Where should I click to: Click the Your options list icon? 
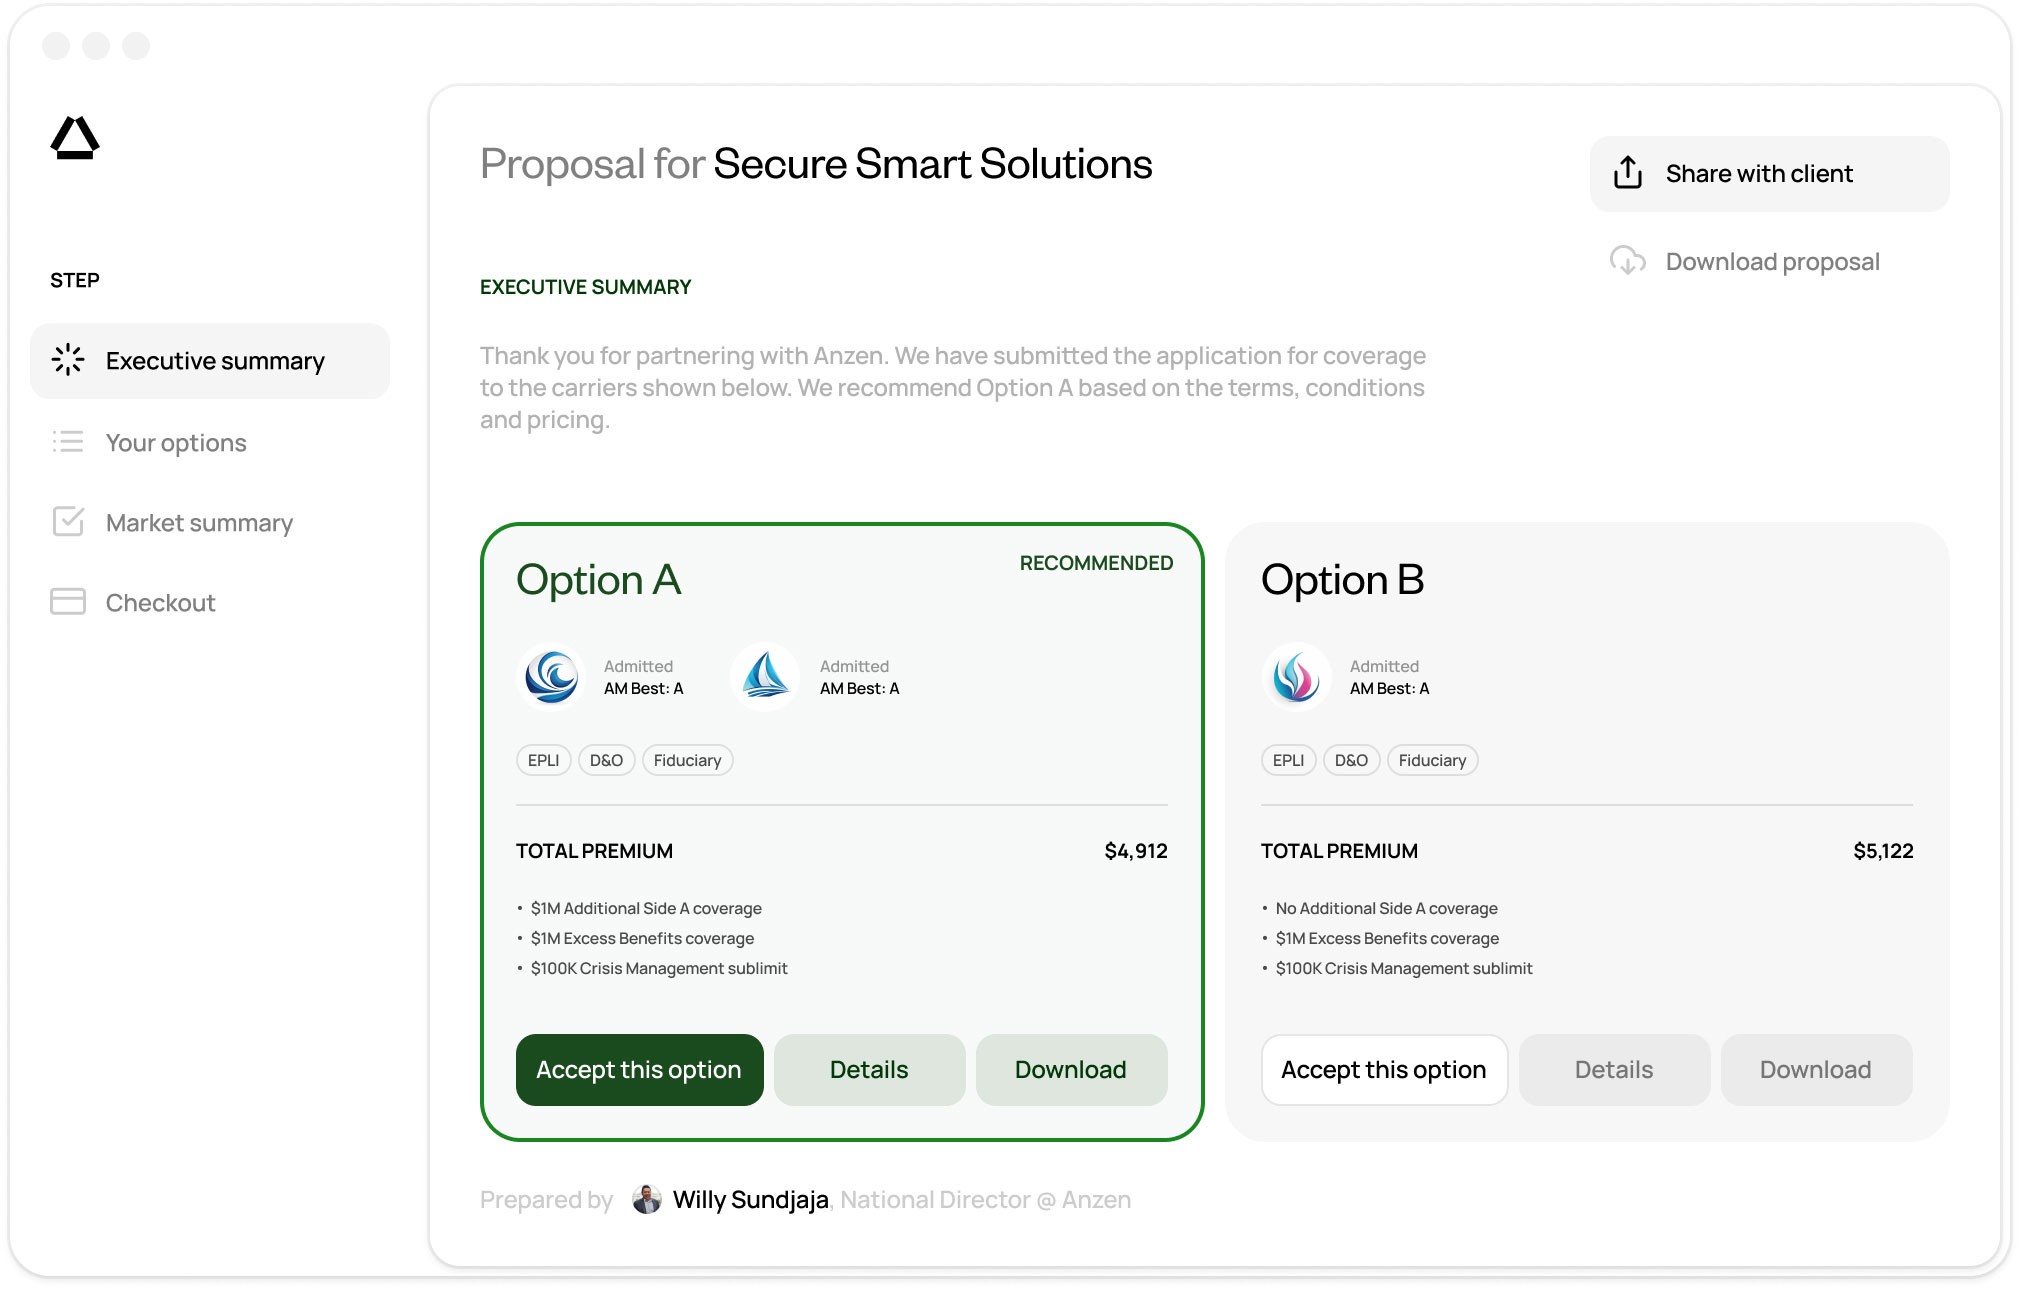(68, 442)
